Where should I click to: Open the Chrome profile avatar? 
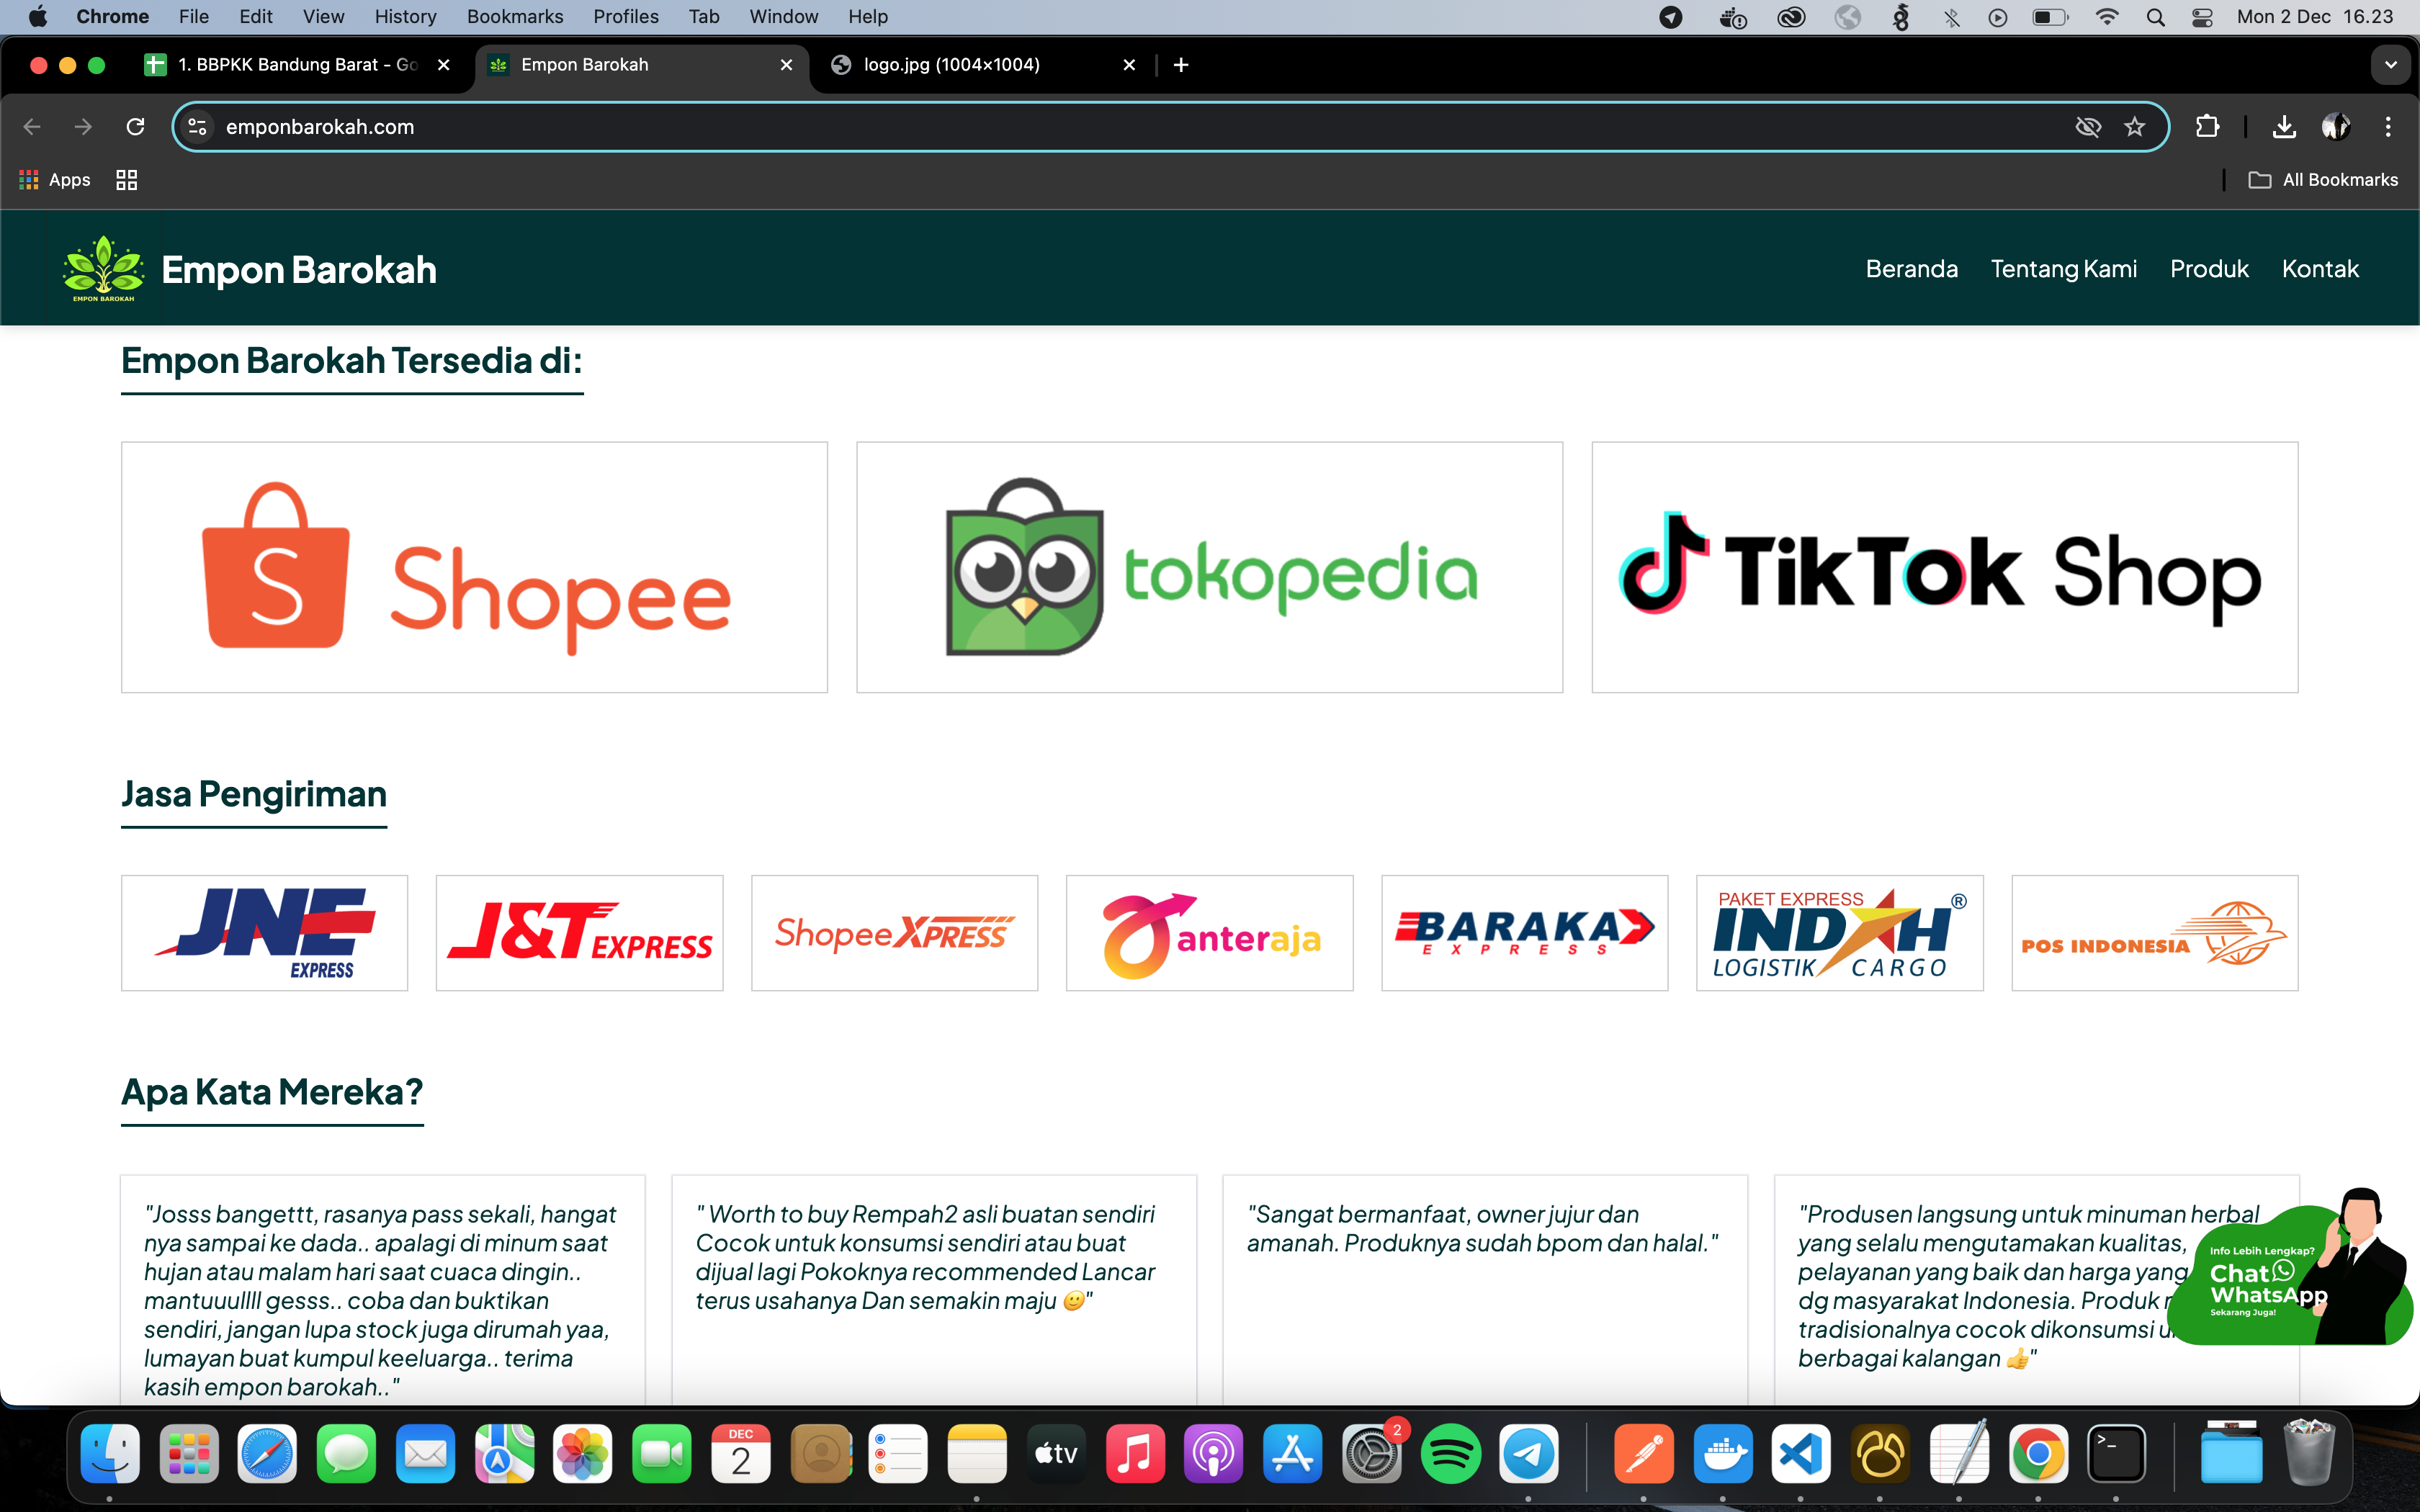point(2336,127)
